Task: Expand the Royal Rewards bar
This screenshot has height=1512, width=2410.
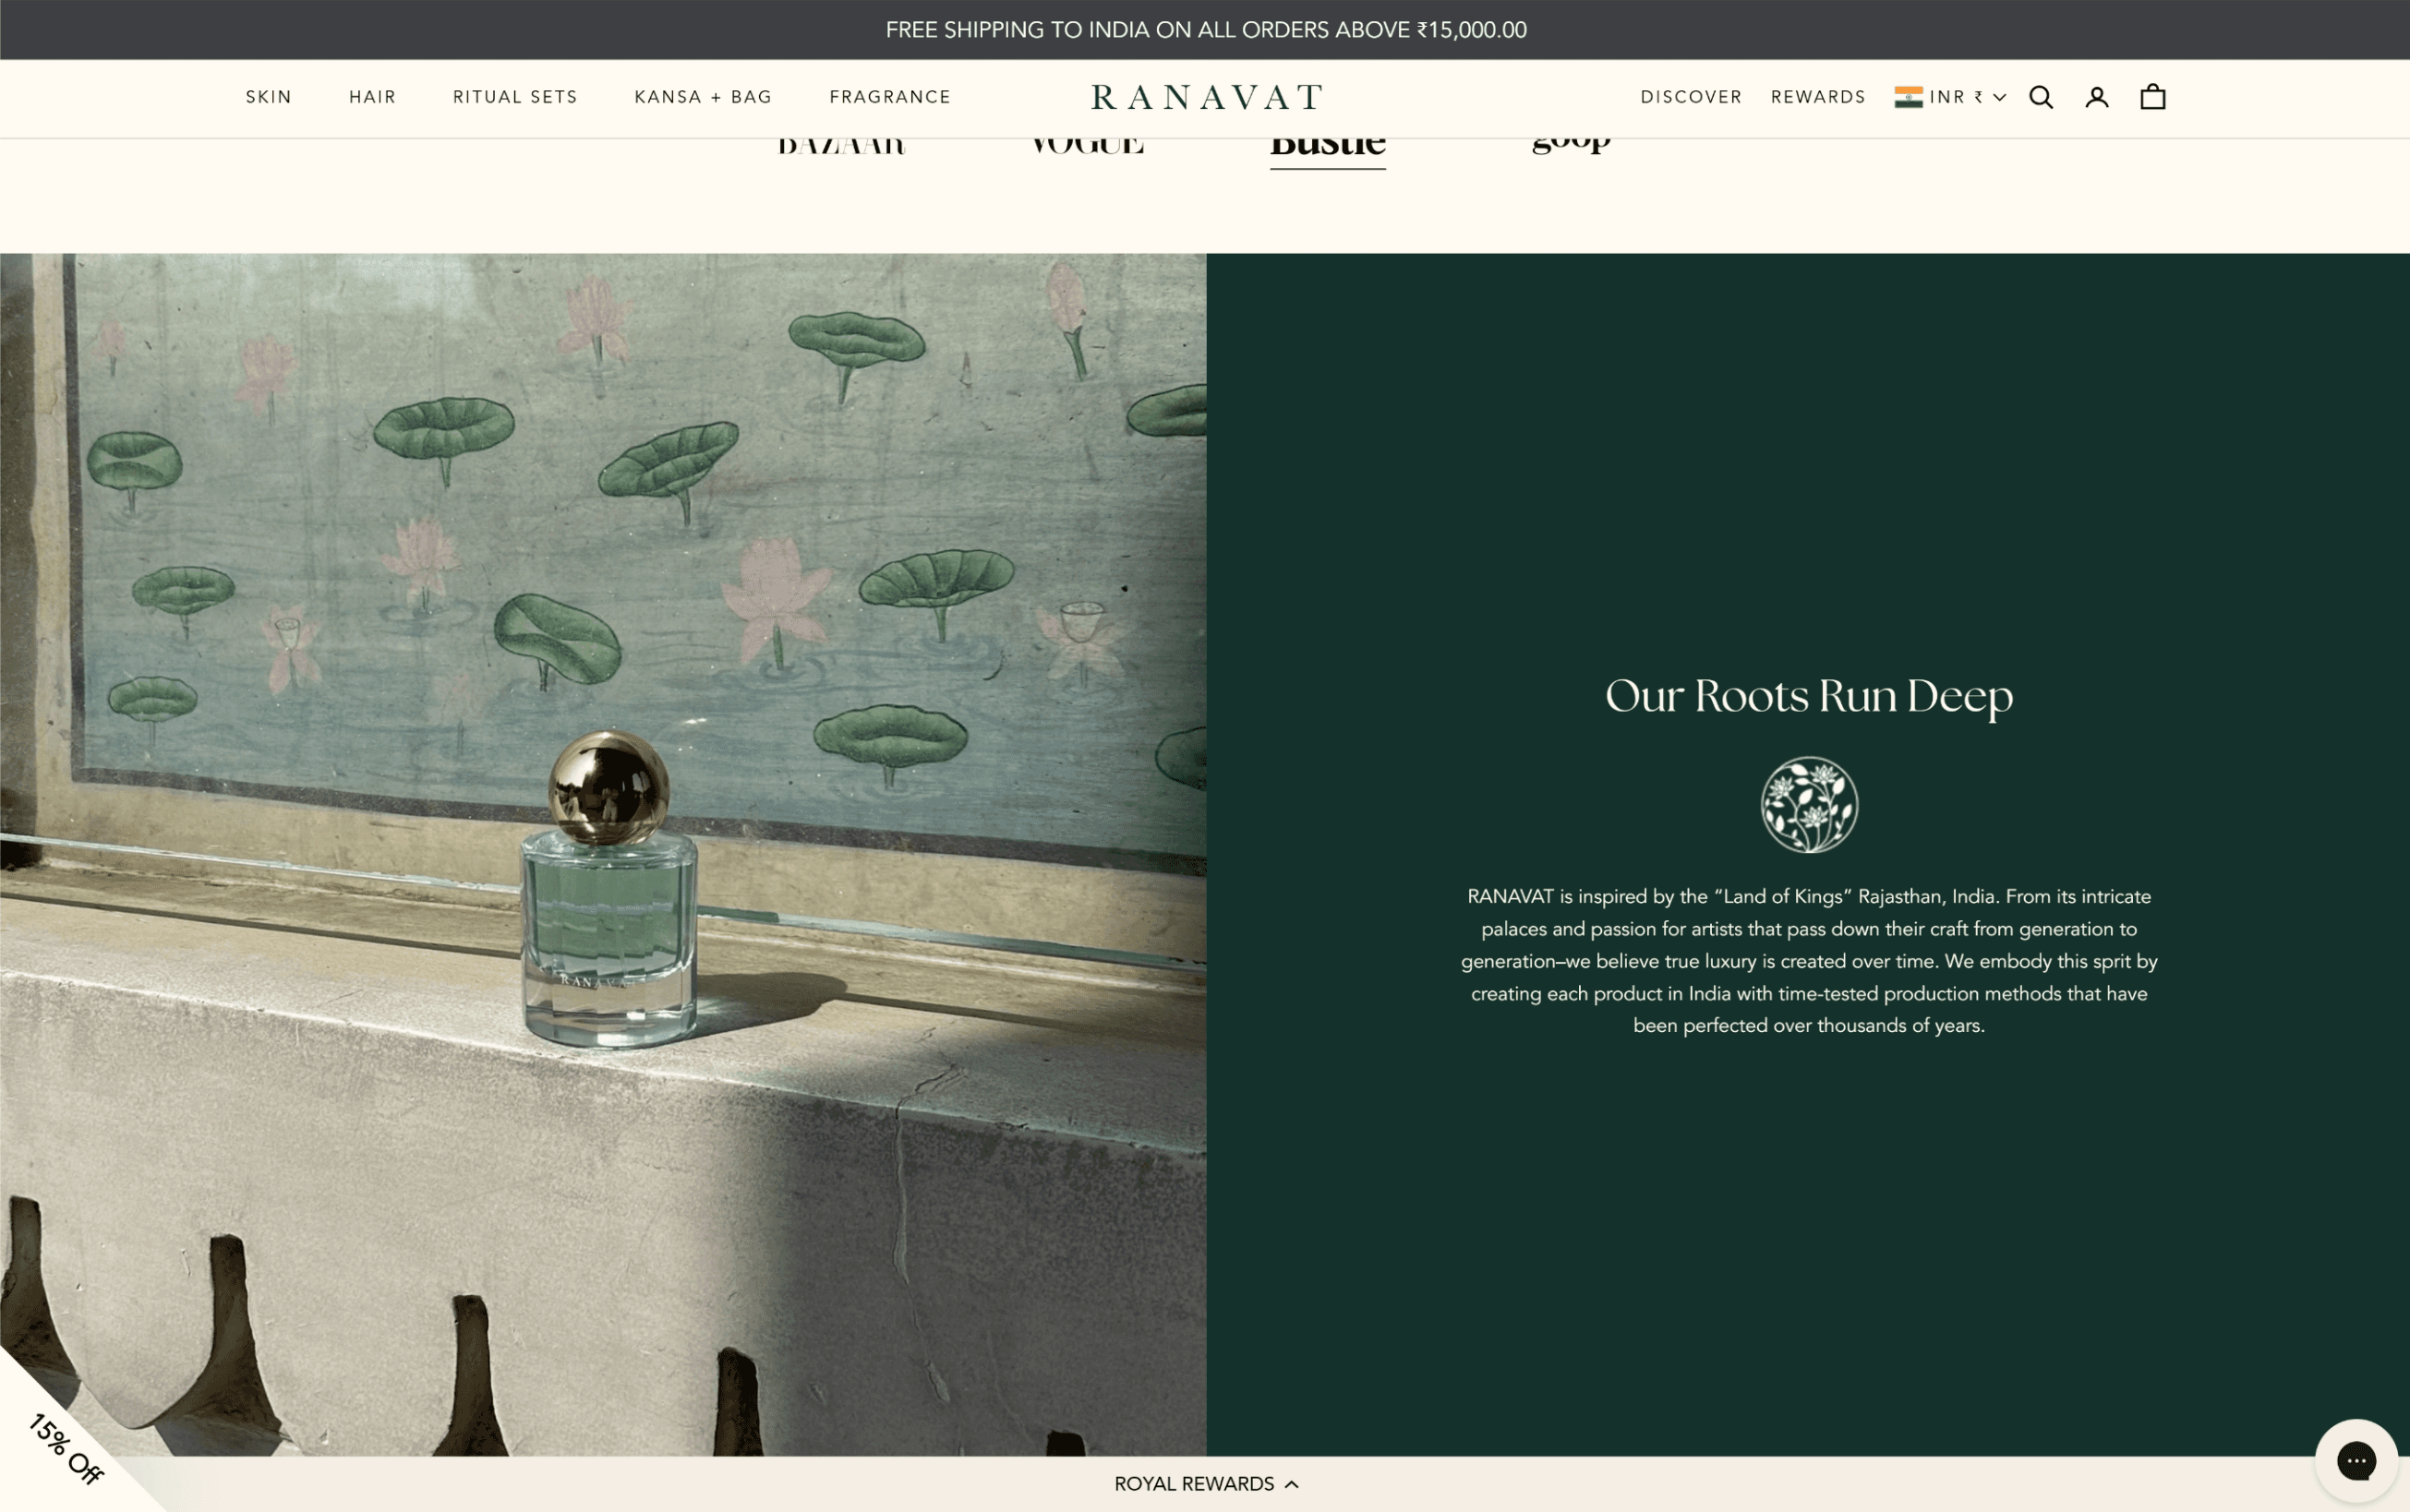Action: tap(1205, 1484)
